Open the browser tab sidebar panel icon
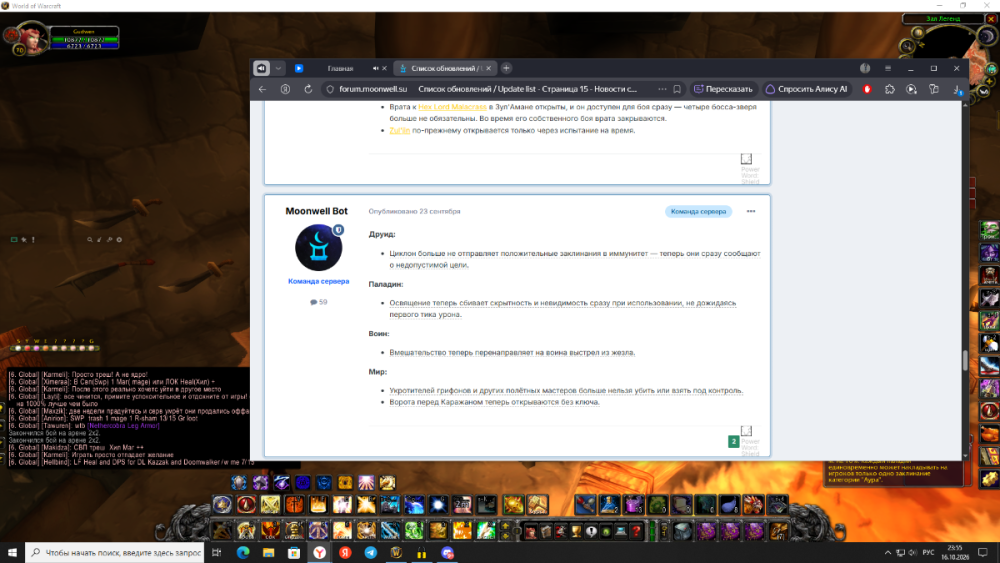 click(261, 68)
